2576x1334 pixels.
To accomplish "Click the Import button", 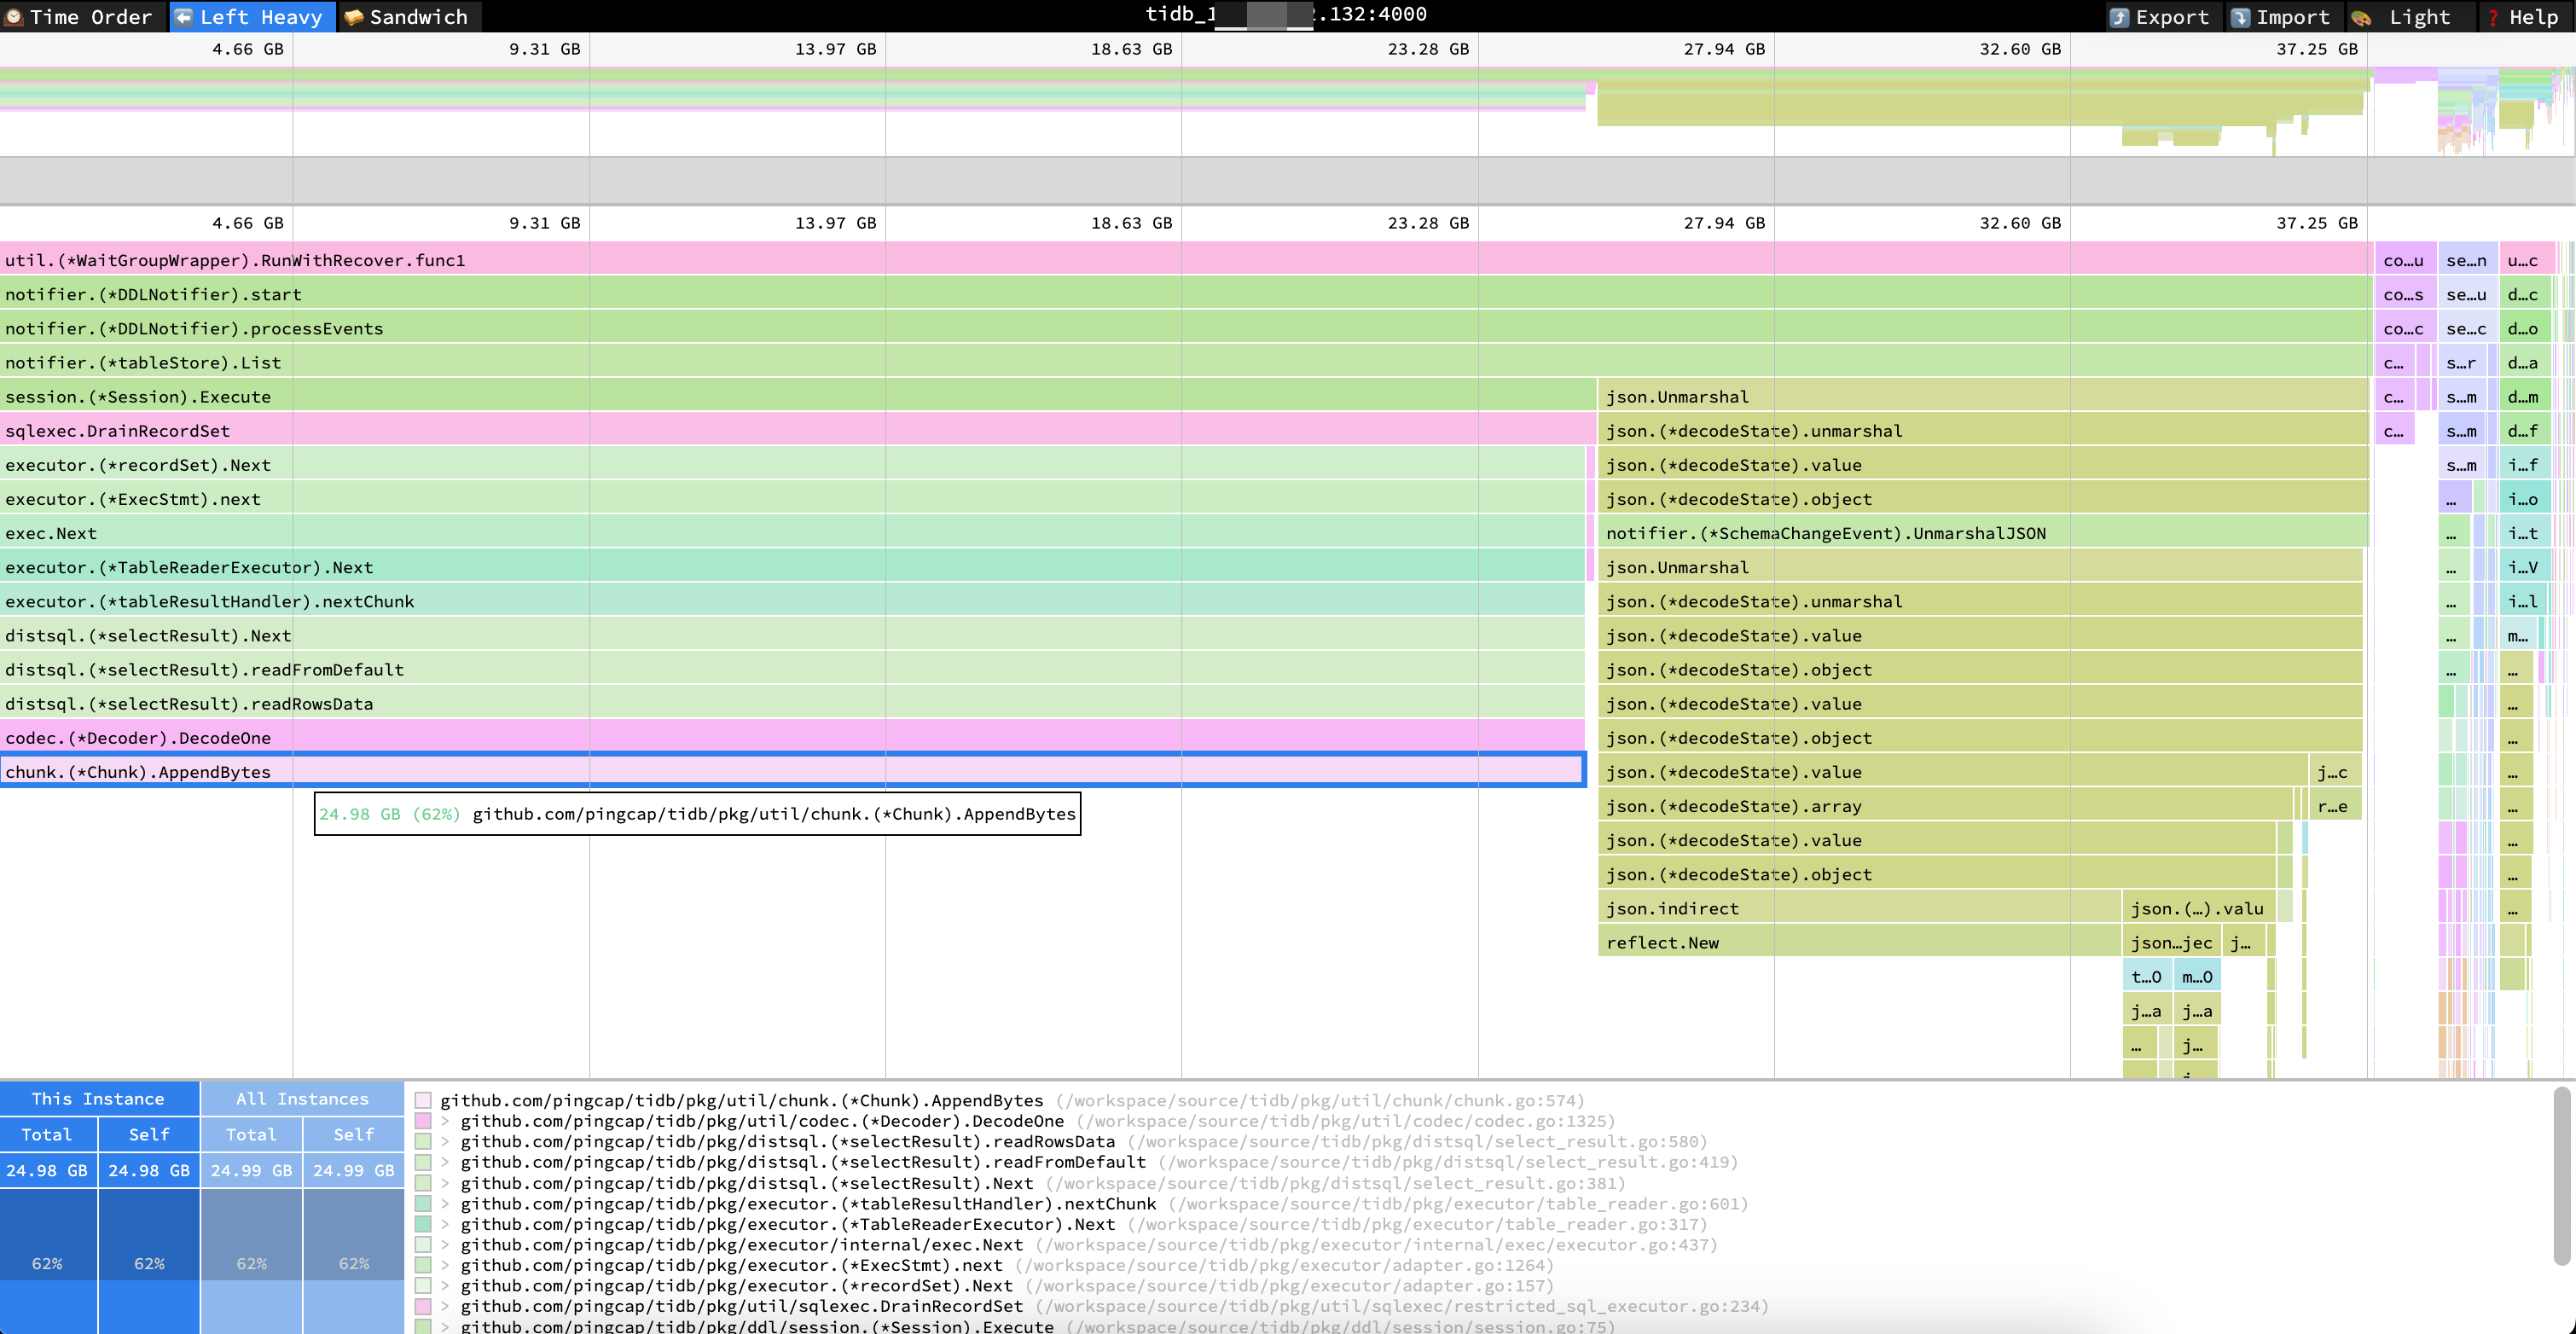I will [x=2283, y=17].
